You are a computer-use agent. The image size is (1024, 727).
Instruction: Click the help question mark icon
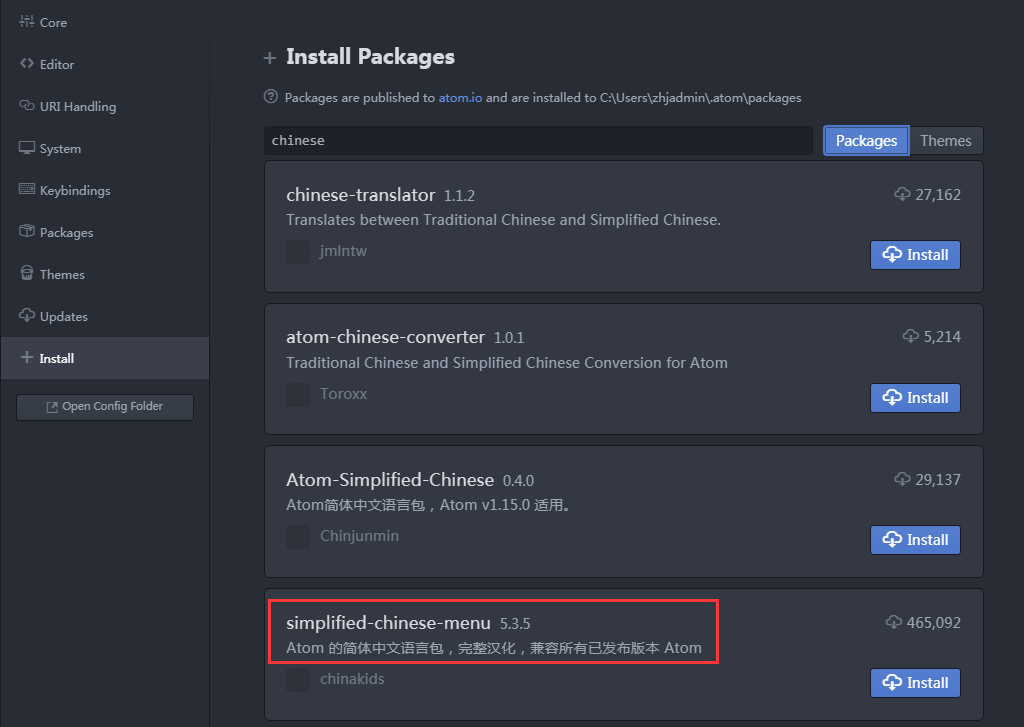[271, 97]
